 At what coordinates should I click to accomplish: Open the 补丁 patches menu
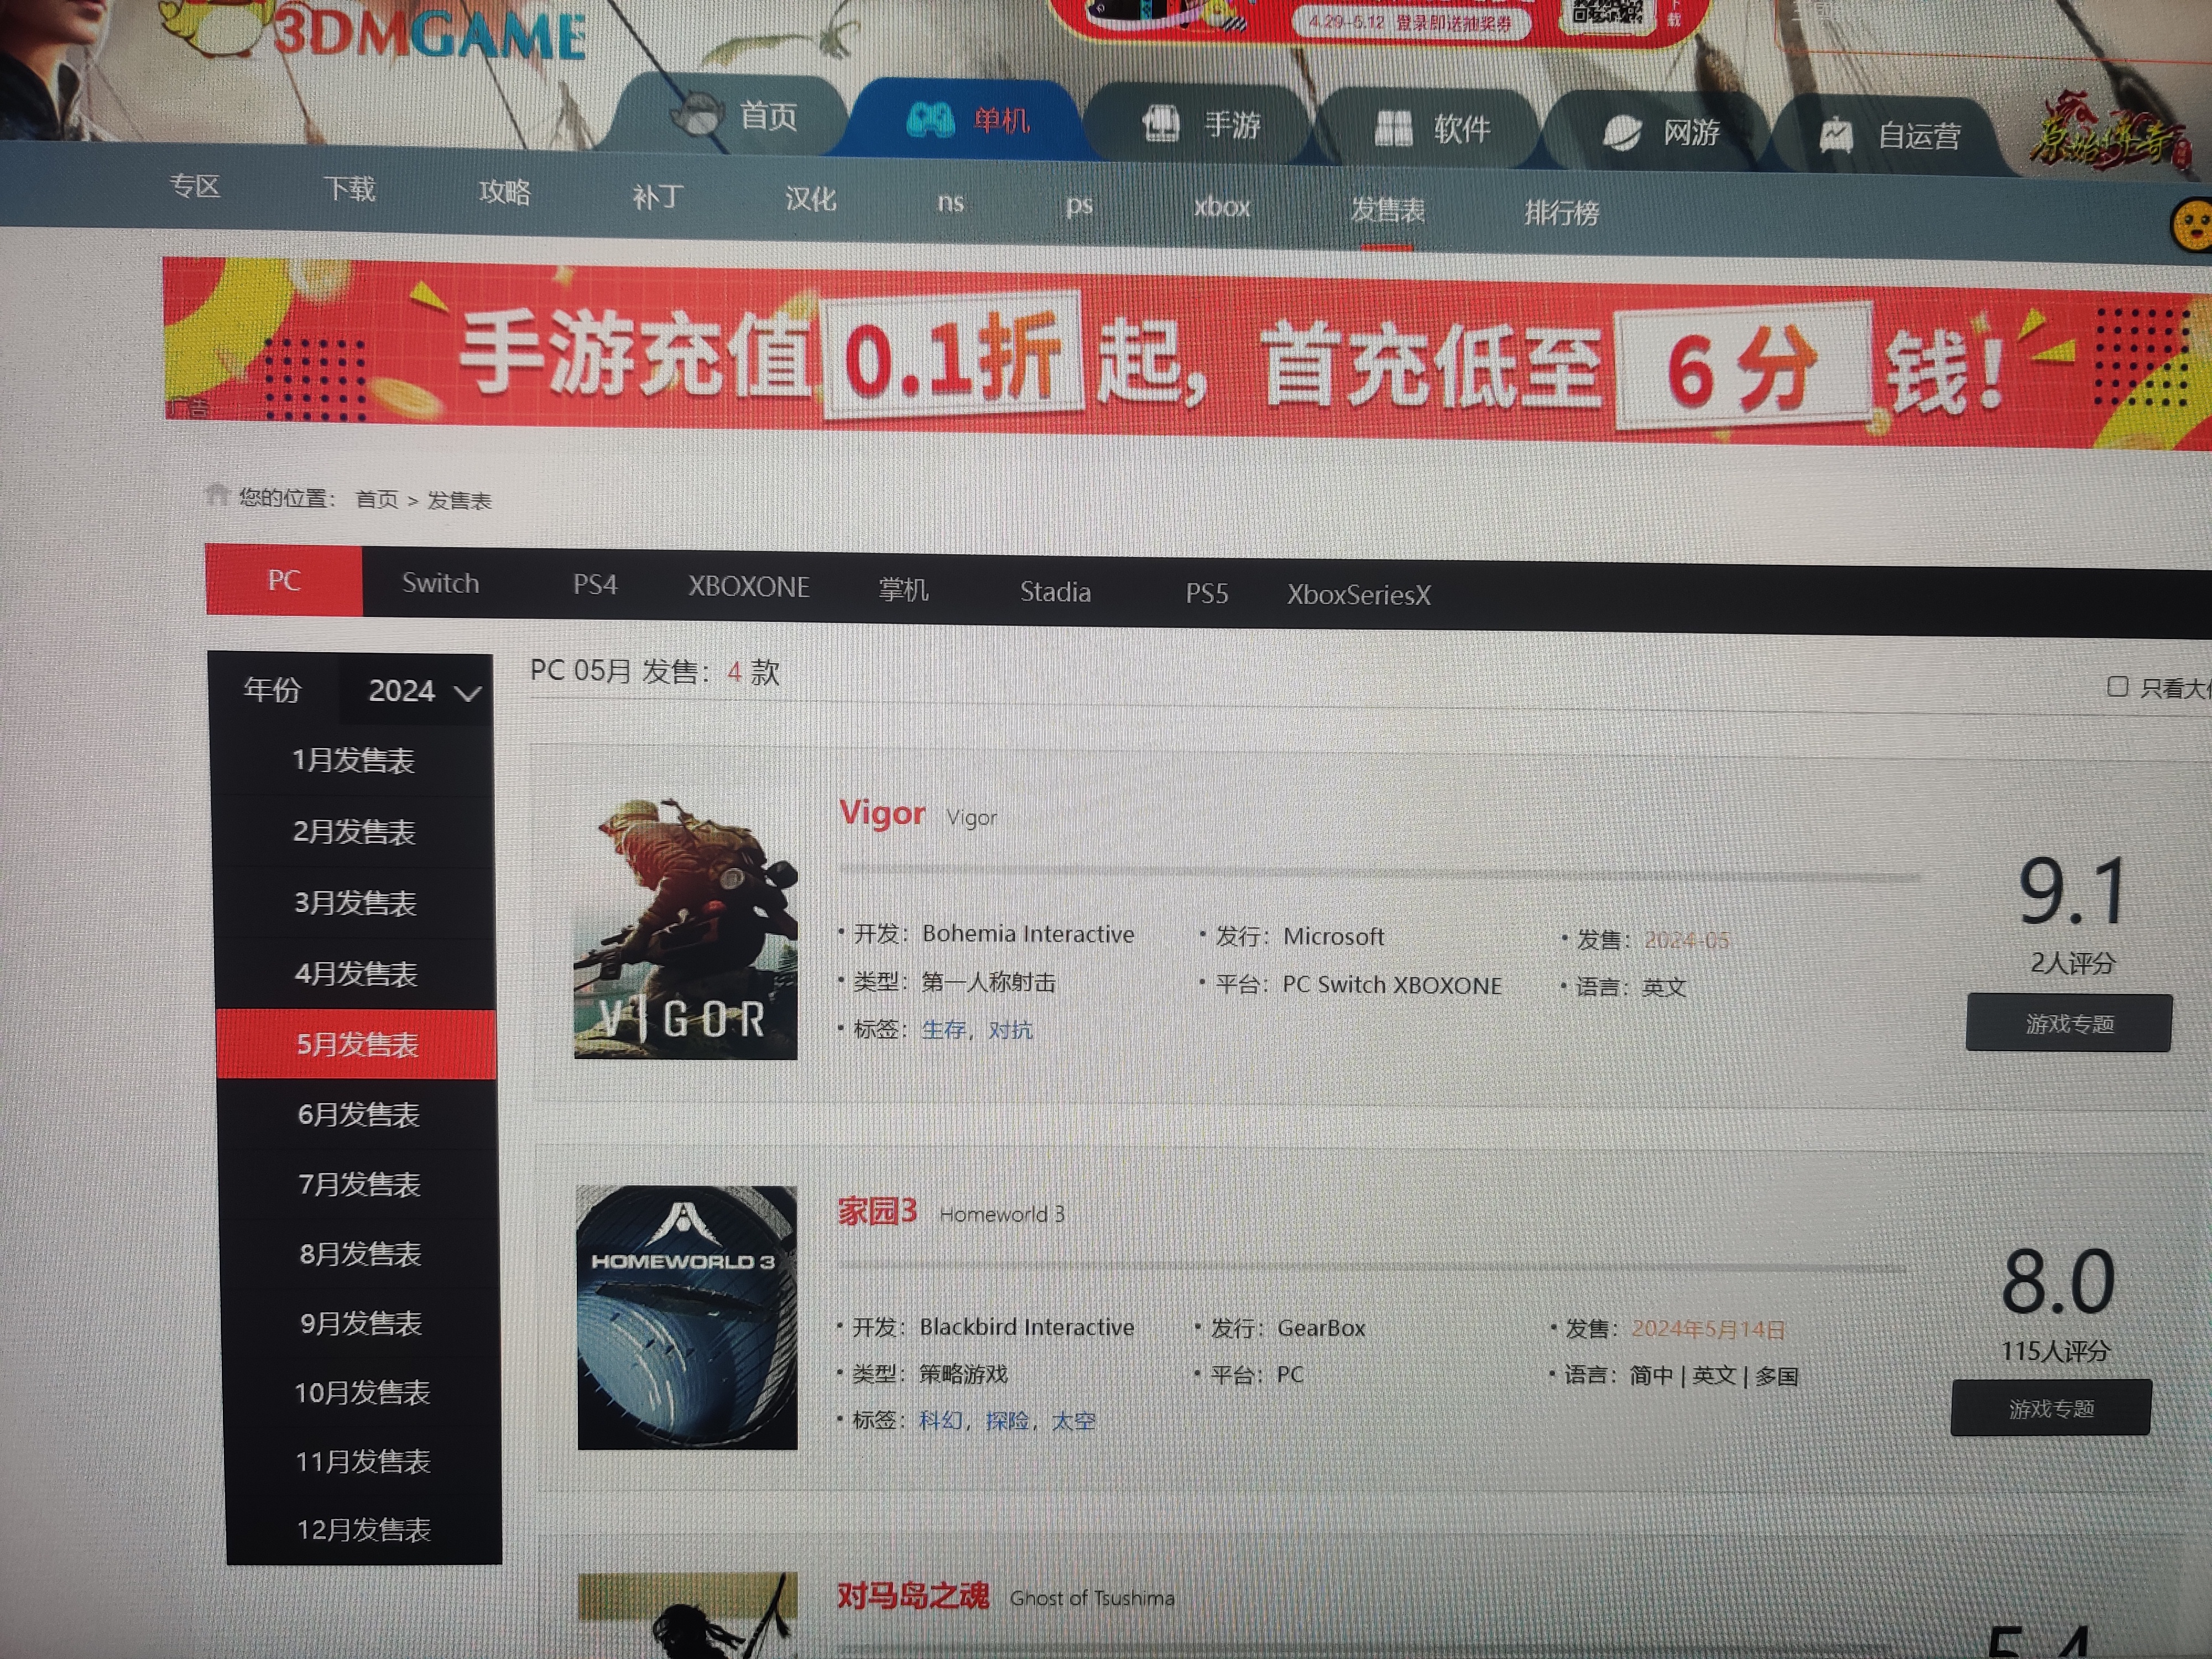point(657,196)
